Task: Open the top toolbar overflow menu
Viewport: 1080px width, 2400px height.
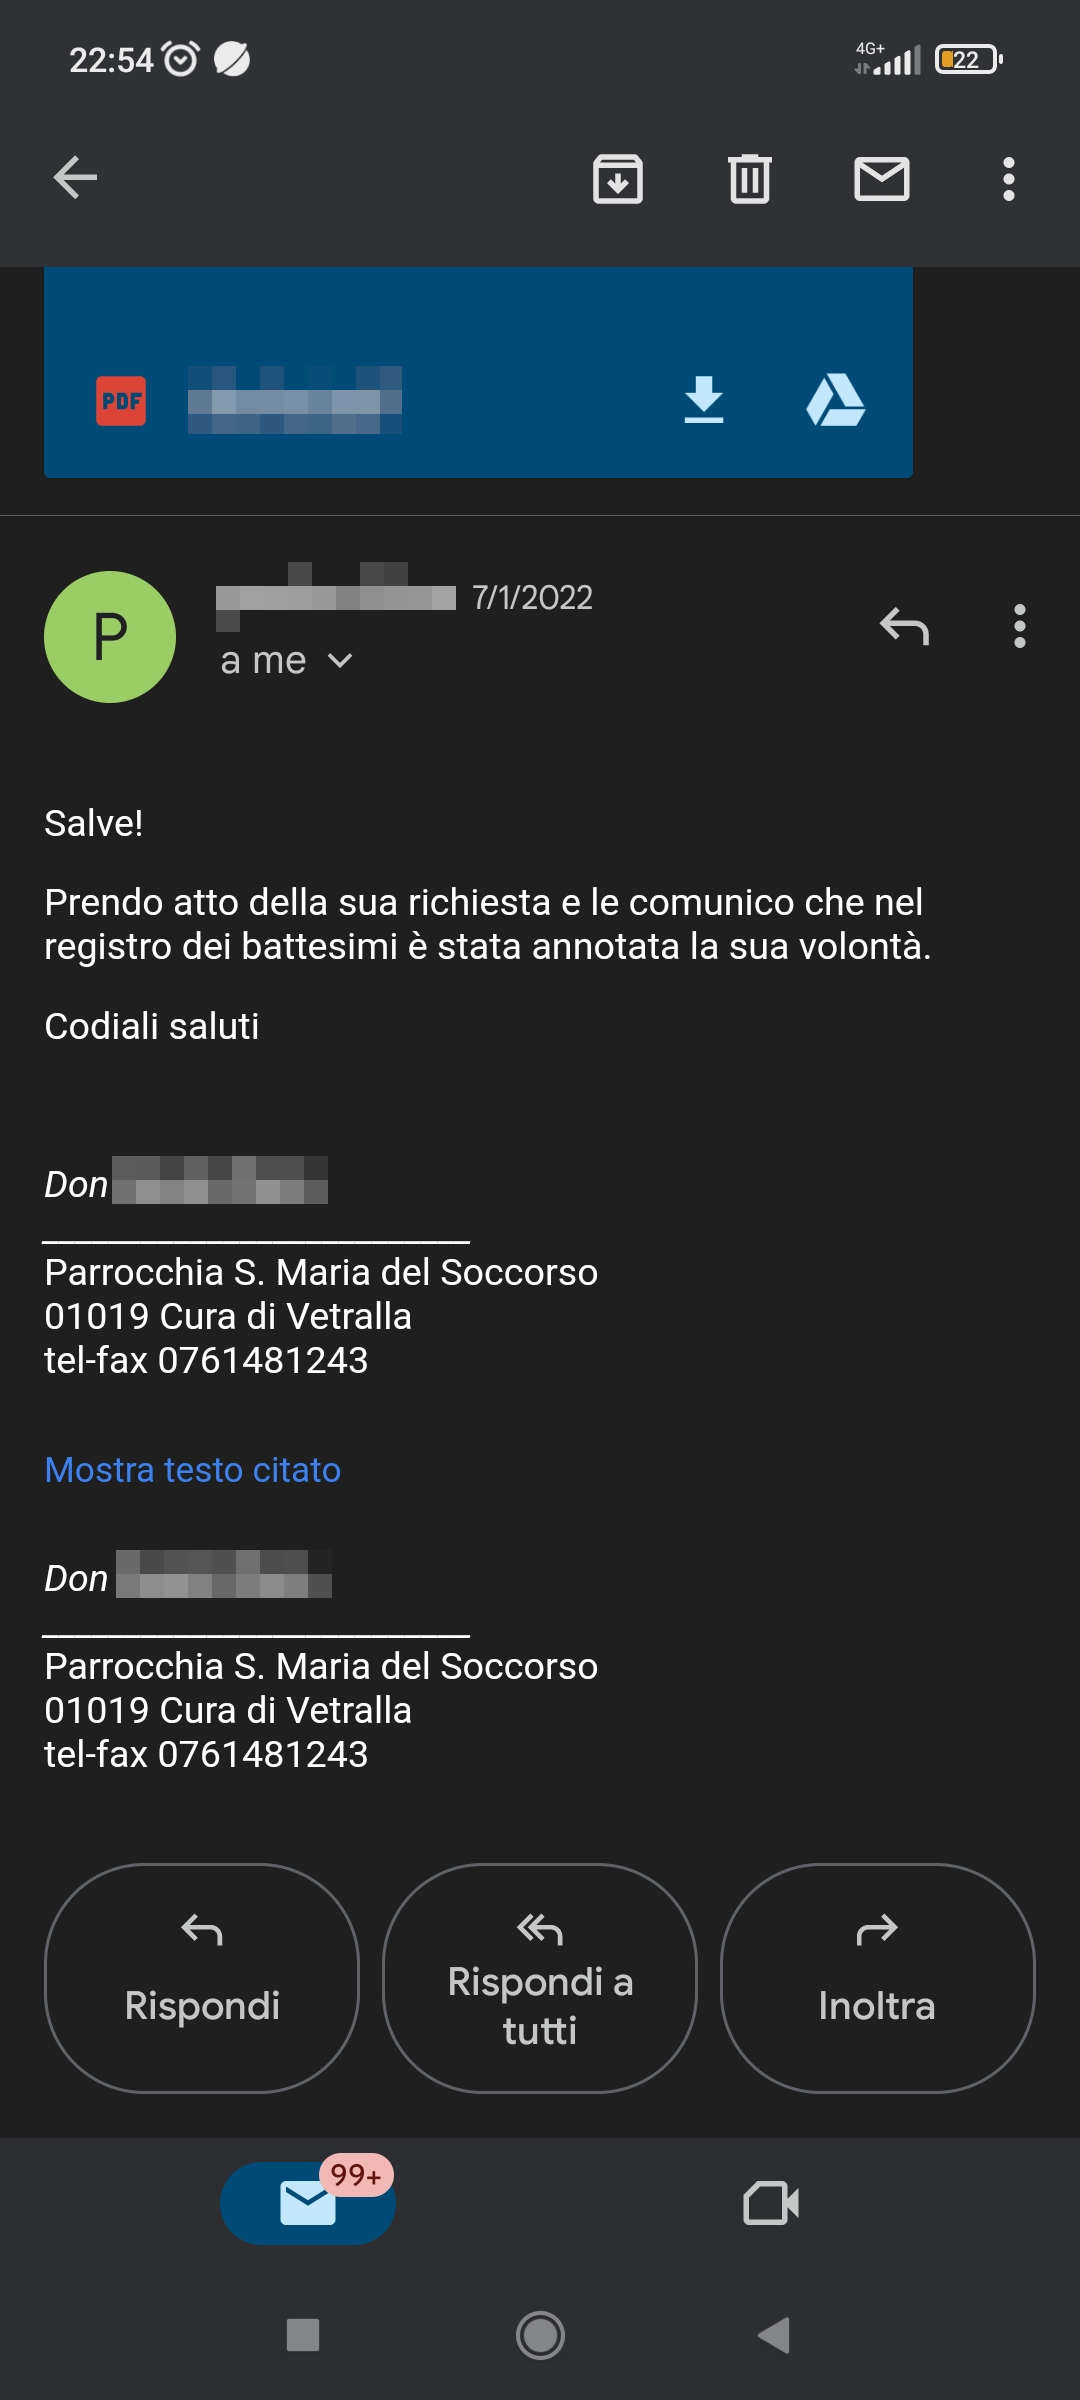Action: [x=1009, y=179]
